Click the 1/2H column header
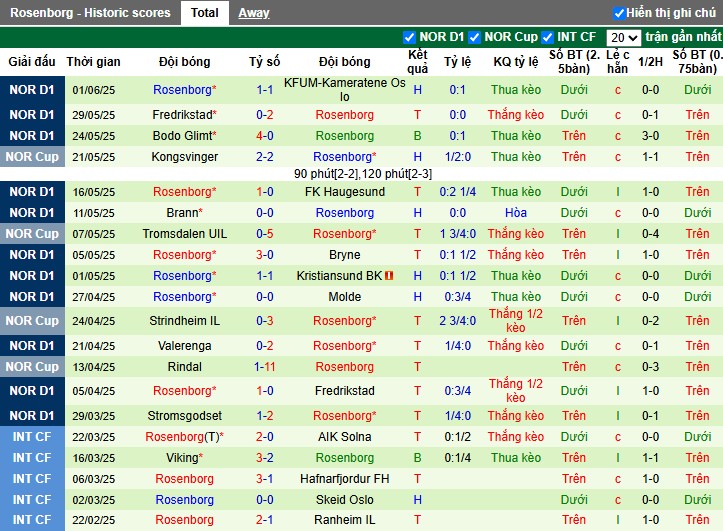 (x=650, y=62)
